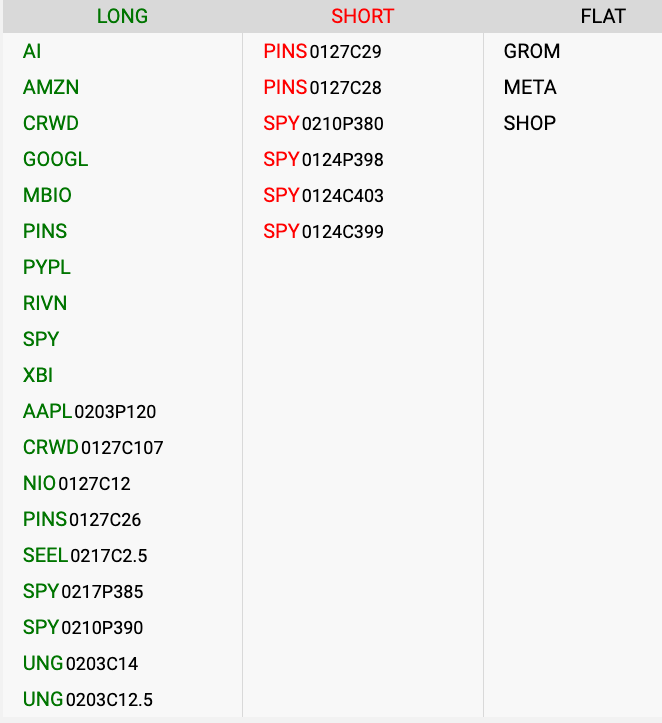Open UNG 0203C14 option
This screenshot has height=723, width=662.
[81, 664]
